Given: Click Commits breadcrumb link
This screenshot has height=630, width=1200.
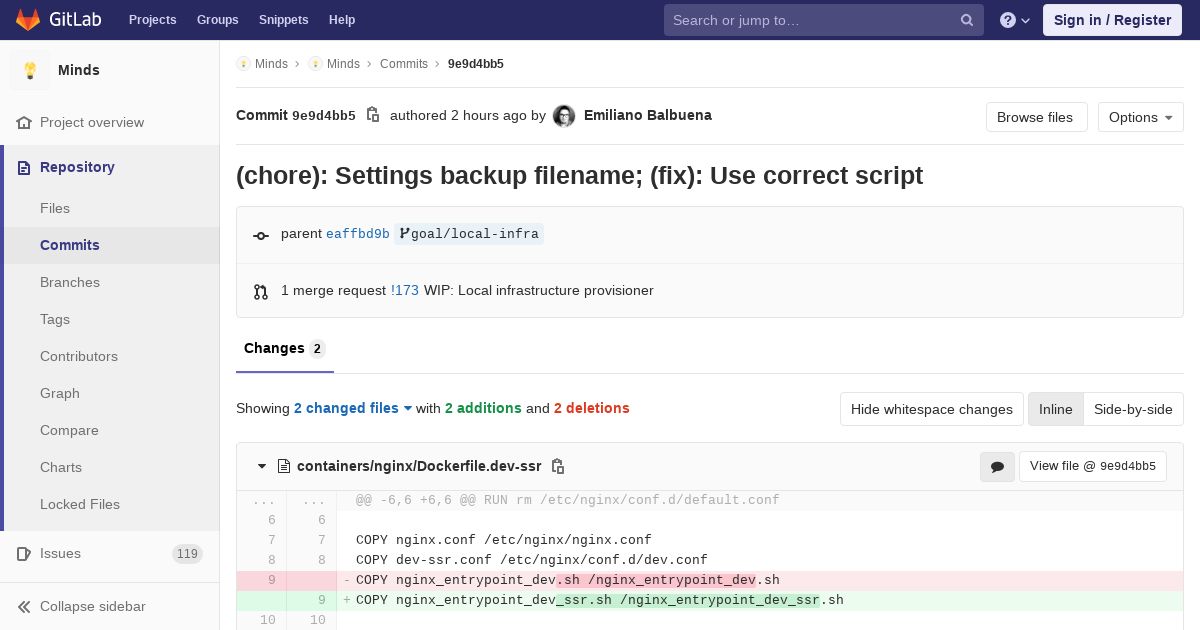Looking at the screenshot, I should click(404, 64).
